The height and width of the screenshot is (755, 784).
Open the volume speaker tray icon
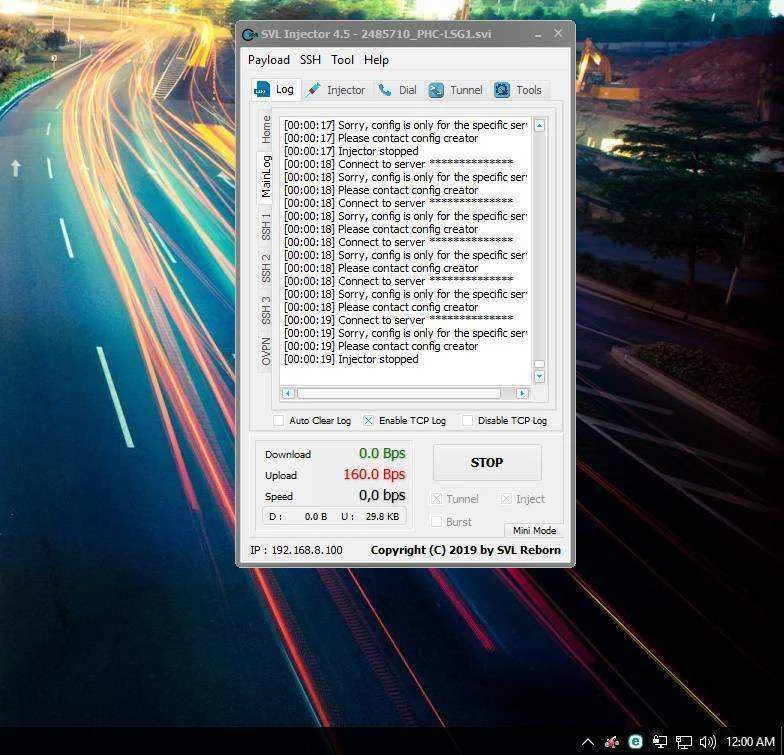pos(708,742)
